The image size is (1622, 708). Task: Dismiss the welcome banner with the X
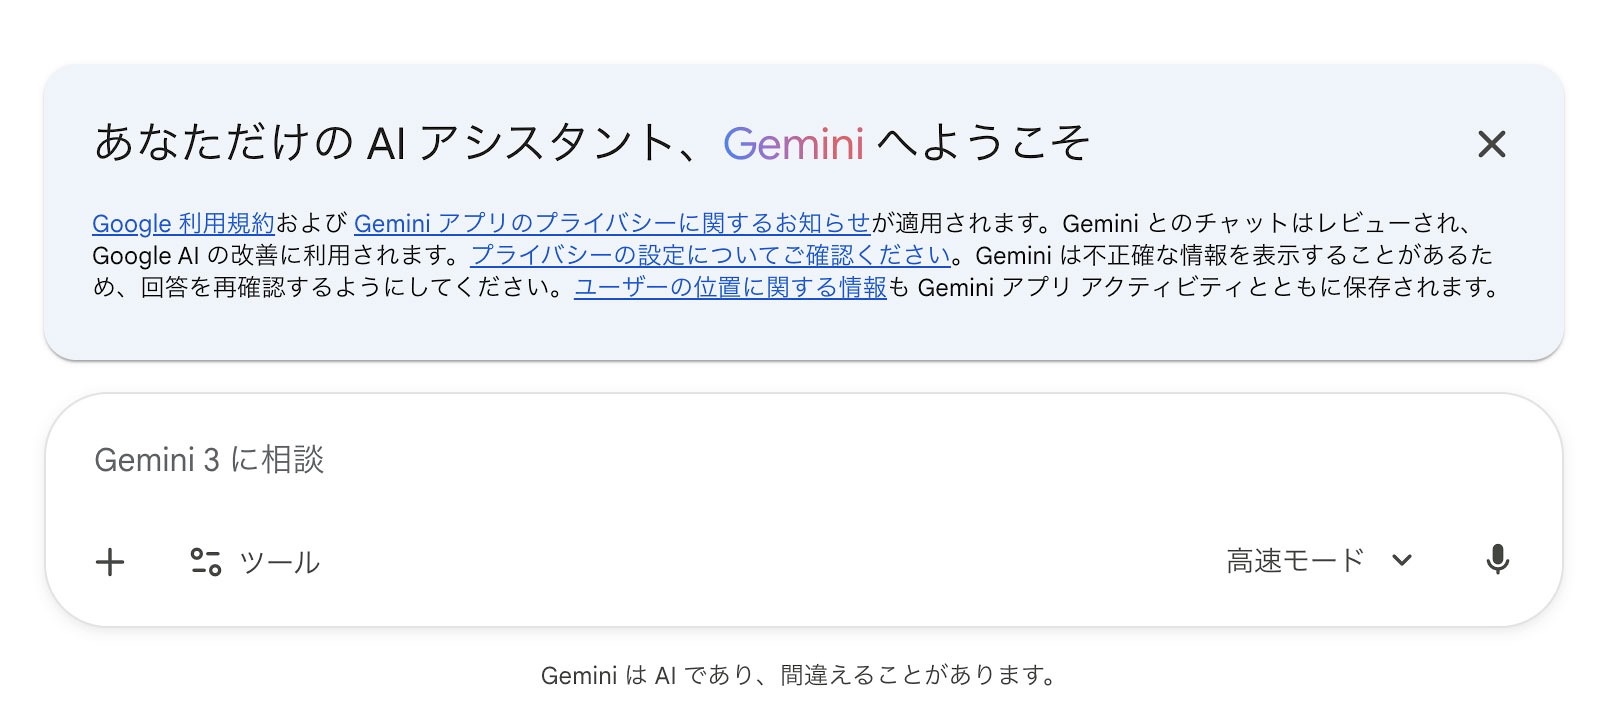(x=1491, y=144)
